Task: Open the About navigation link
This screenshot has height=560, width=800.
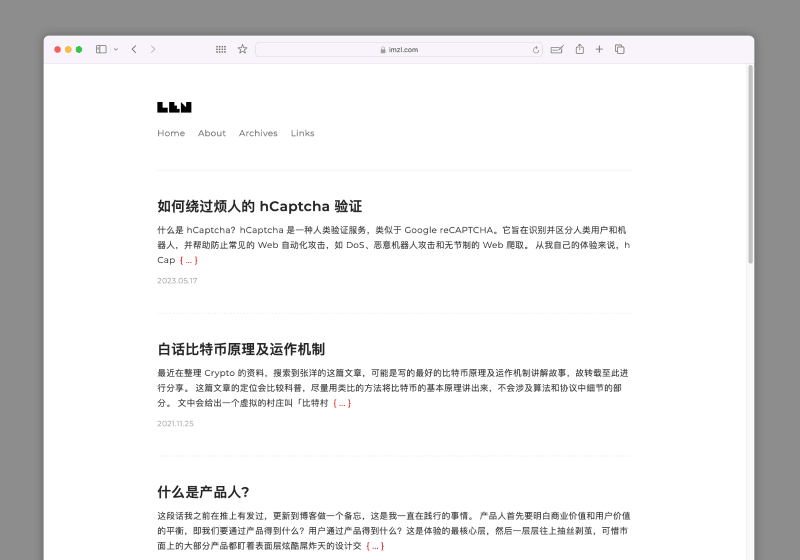Action: click(212, 133)
